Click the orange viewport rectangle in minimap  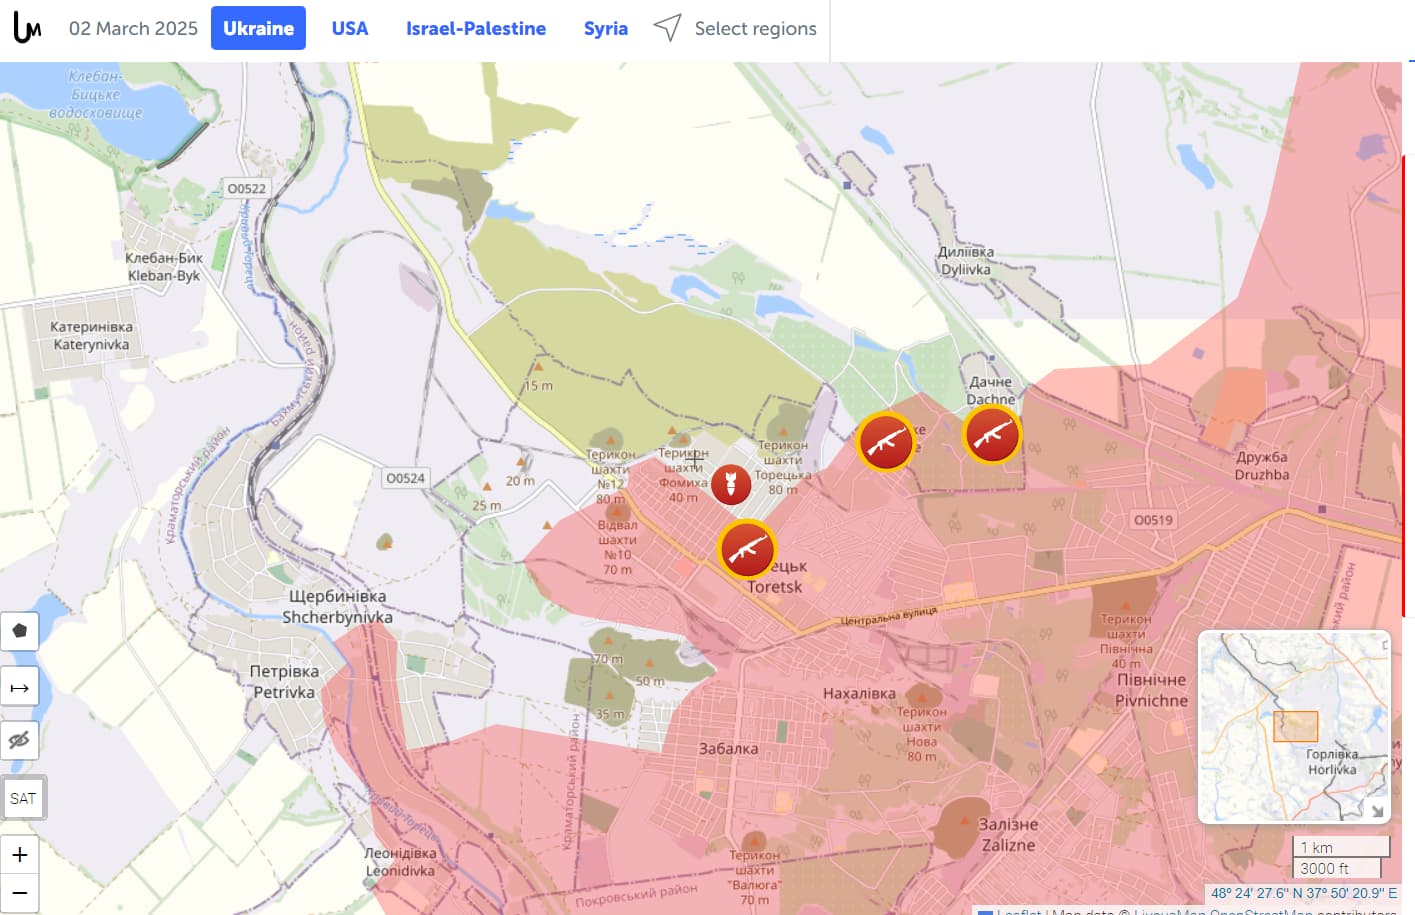click(1295, 726)
